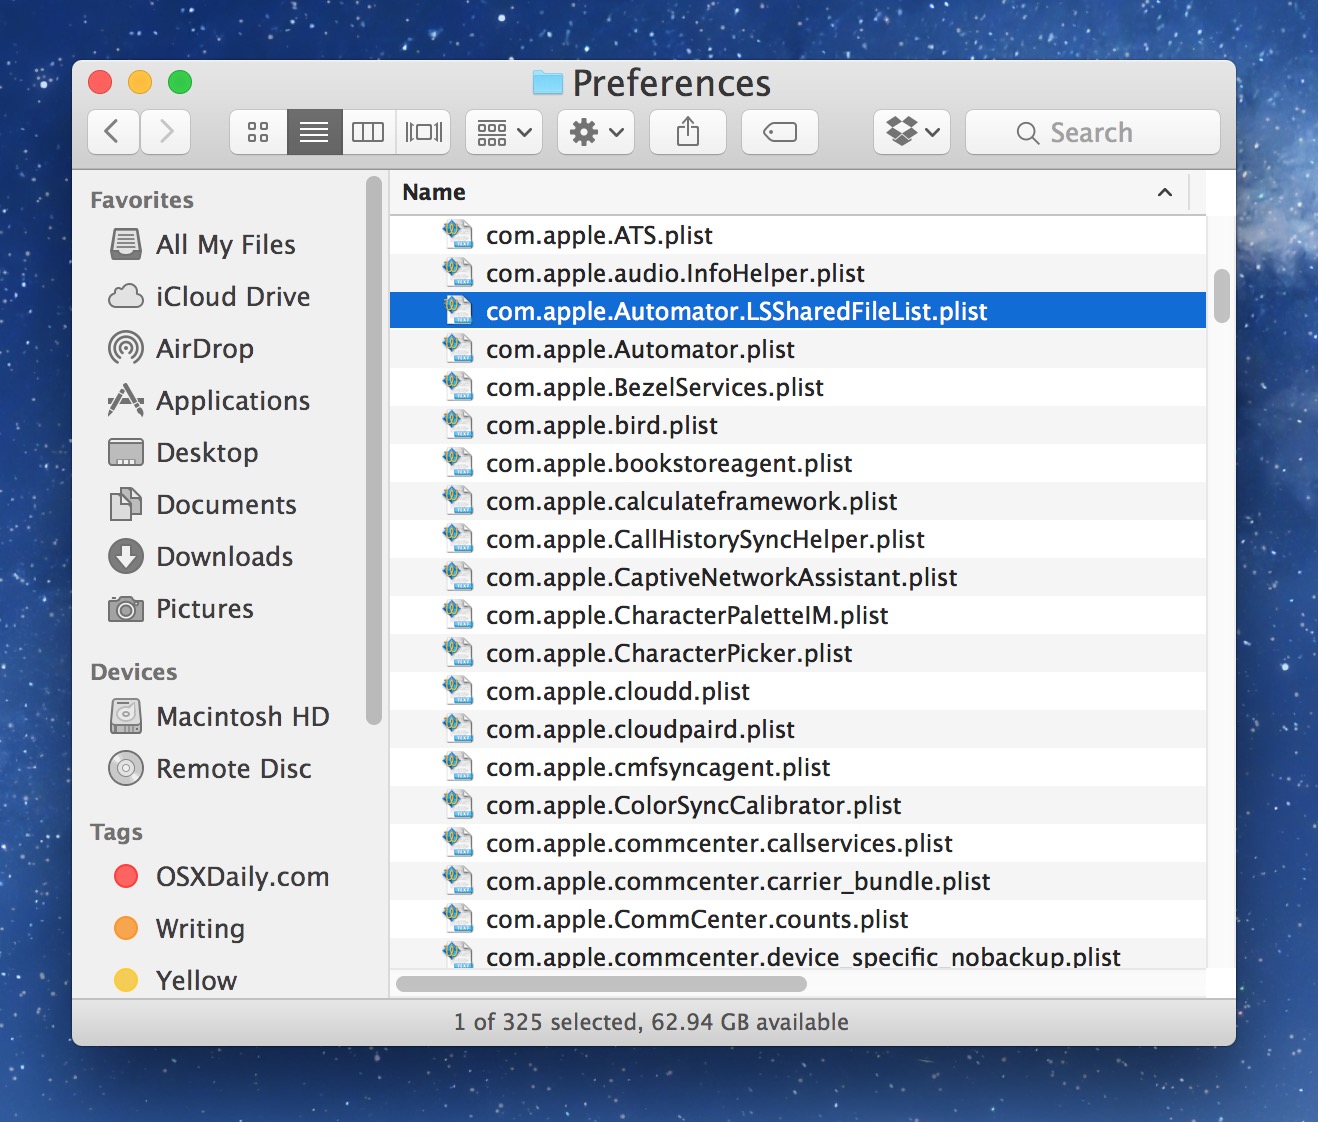Open the Downloads folder
This screenshot has width=1318, height=1122.
(x=223, y=556)
